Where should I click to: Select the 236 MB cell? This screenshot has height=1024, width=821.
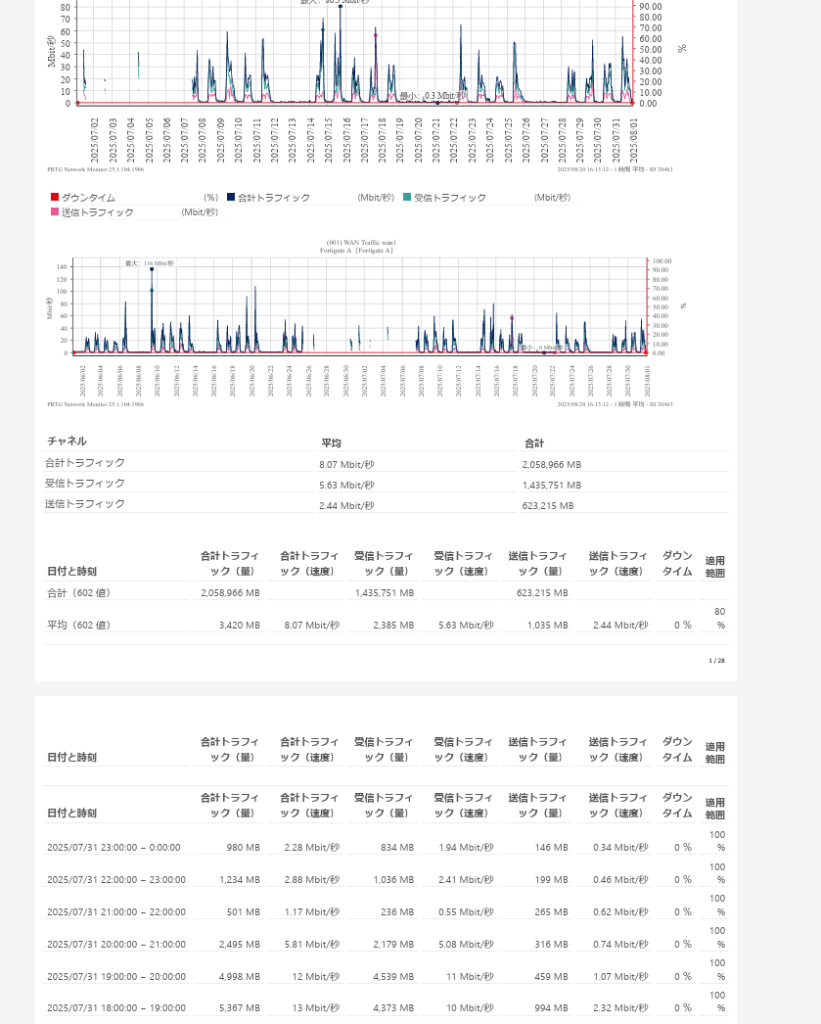pos(397,912)
